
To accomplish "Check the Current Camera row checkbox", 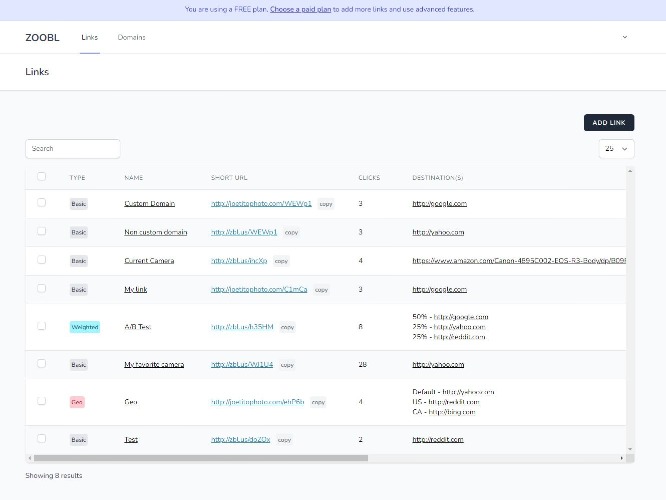I will tap(41, 260).
